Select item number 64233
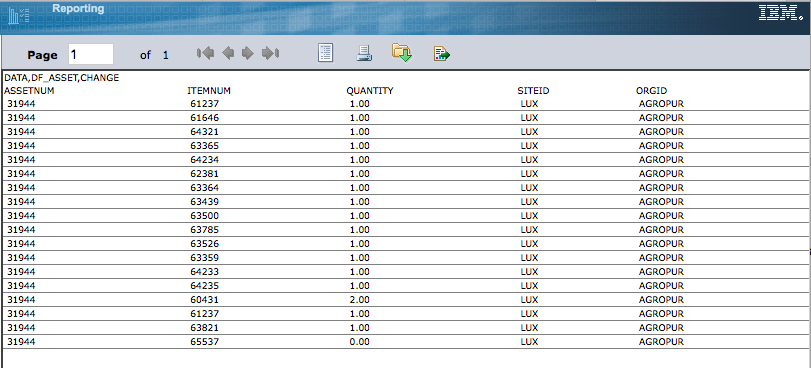The image size is (811, 368). click(x=205, y=271)
